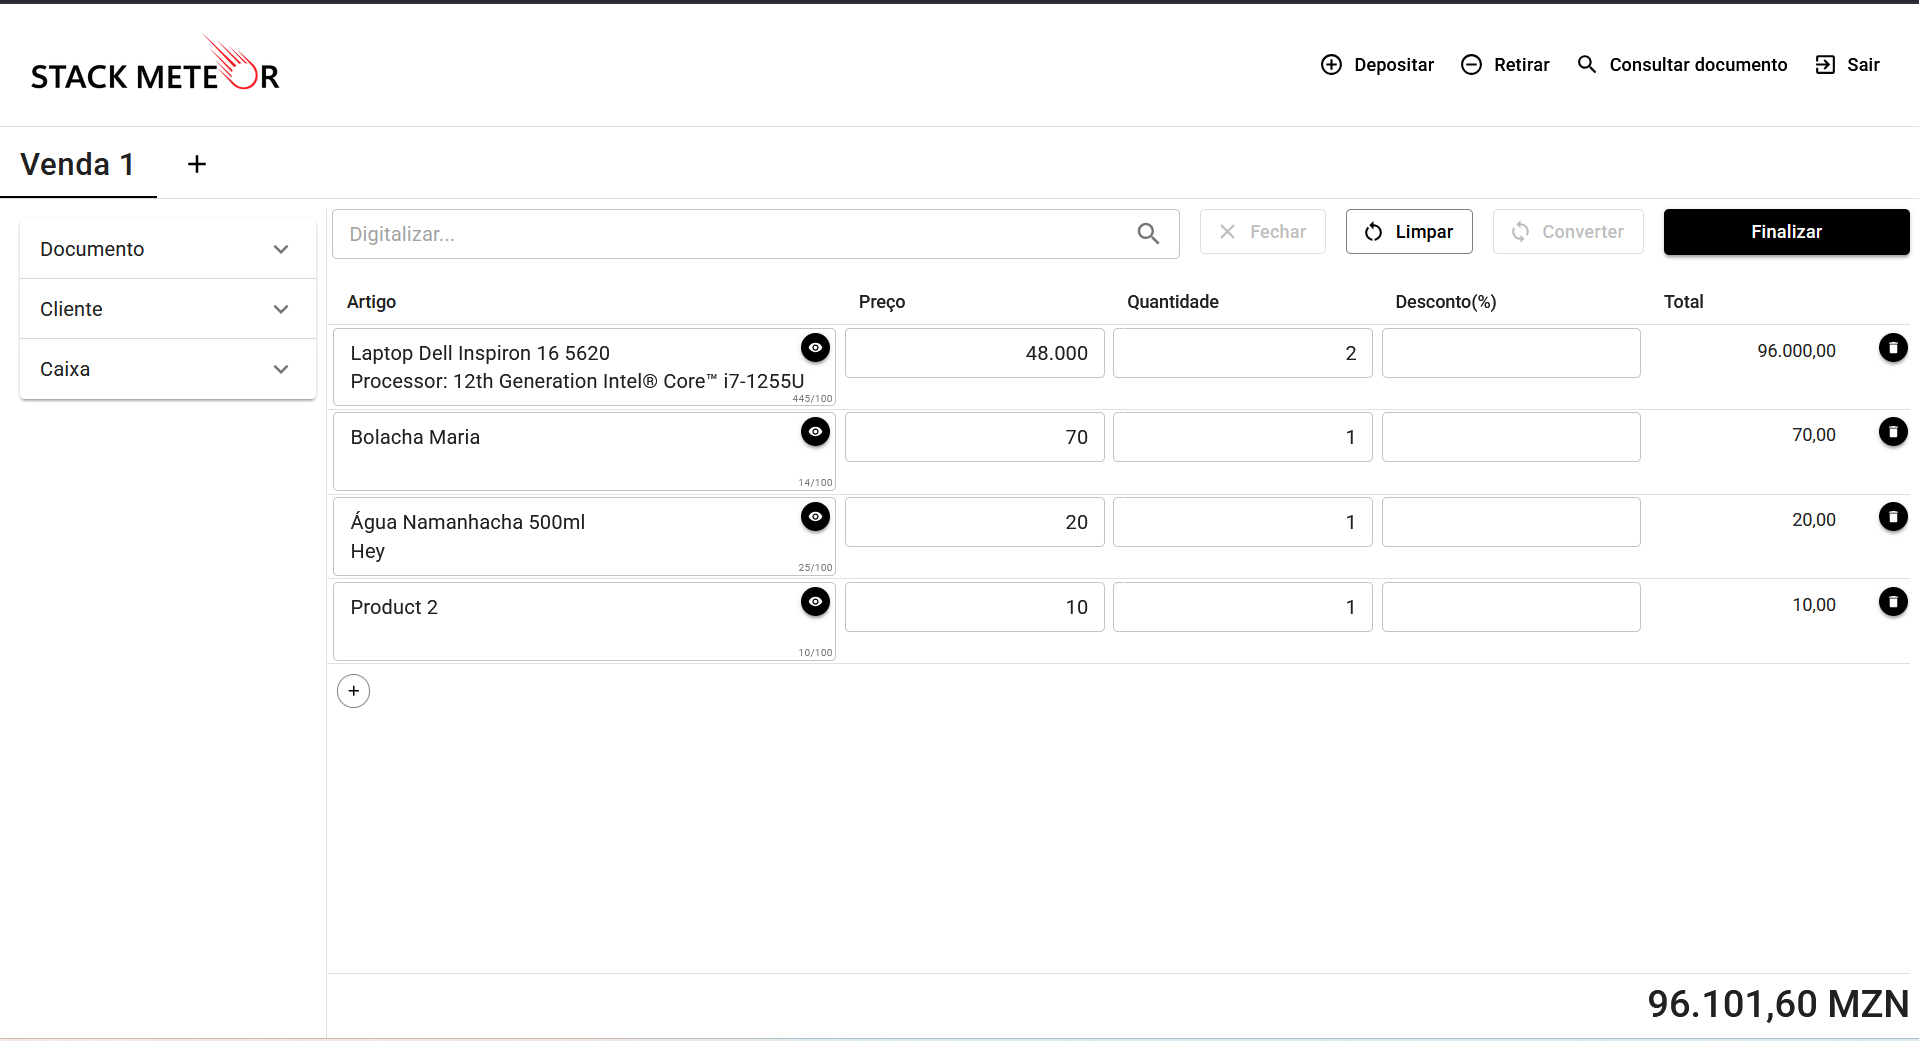Toggle eye icon on Água Namanhacha
The width and height of the screenshot is (1919, 1041).
point(816,517)
